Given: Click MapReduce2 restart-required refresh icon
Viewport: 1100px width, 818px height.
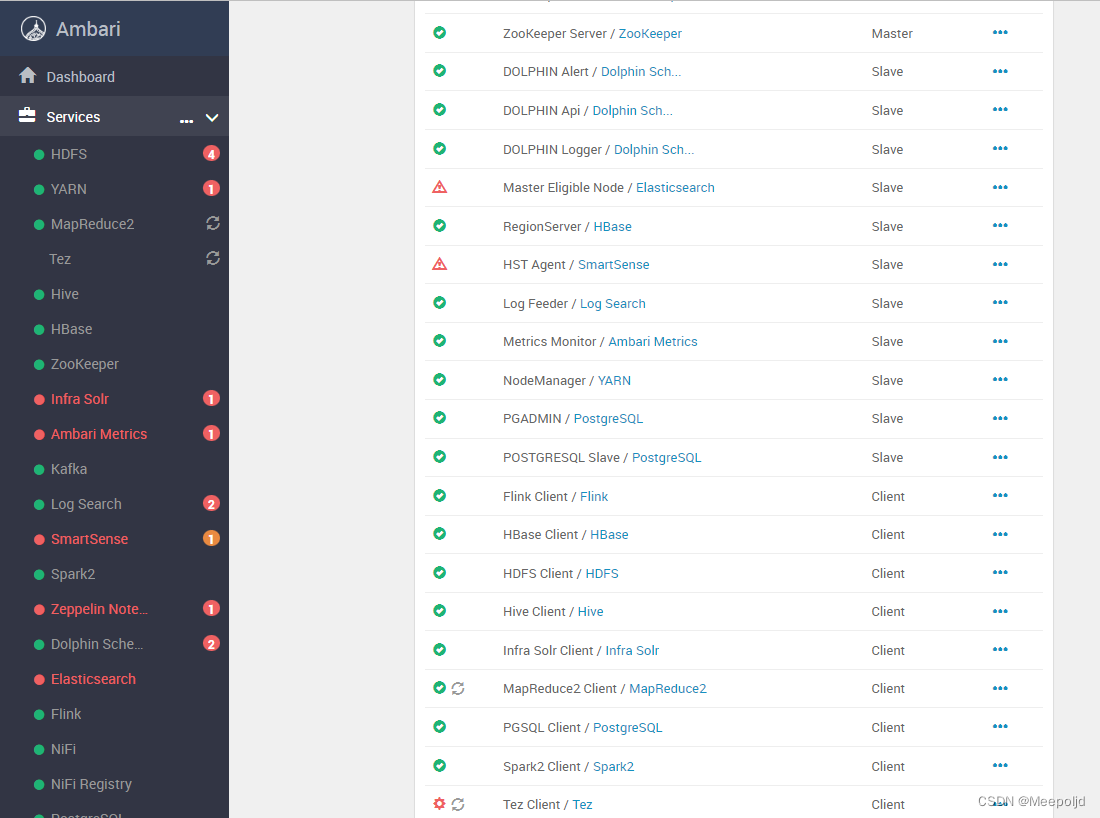Looking at the screenshot, I should [x=213, y=223].
